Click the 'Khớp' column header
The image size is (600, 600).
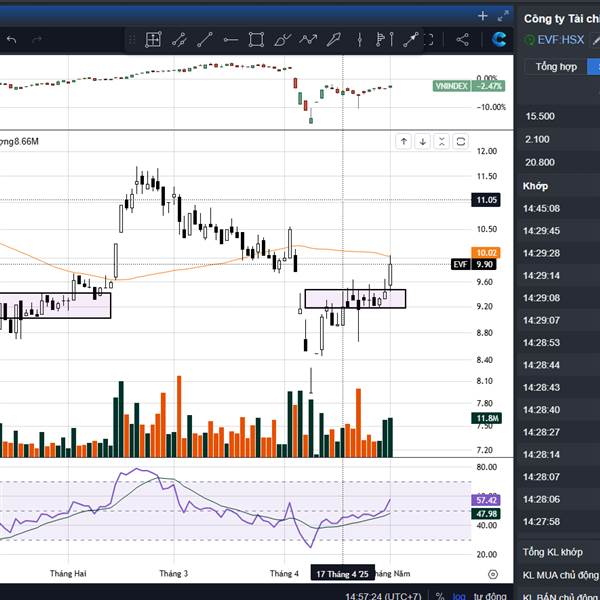click(535, 186)
